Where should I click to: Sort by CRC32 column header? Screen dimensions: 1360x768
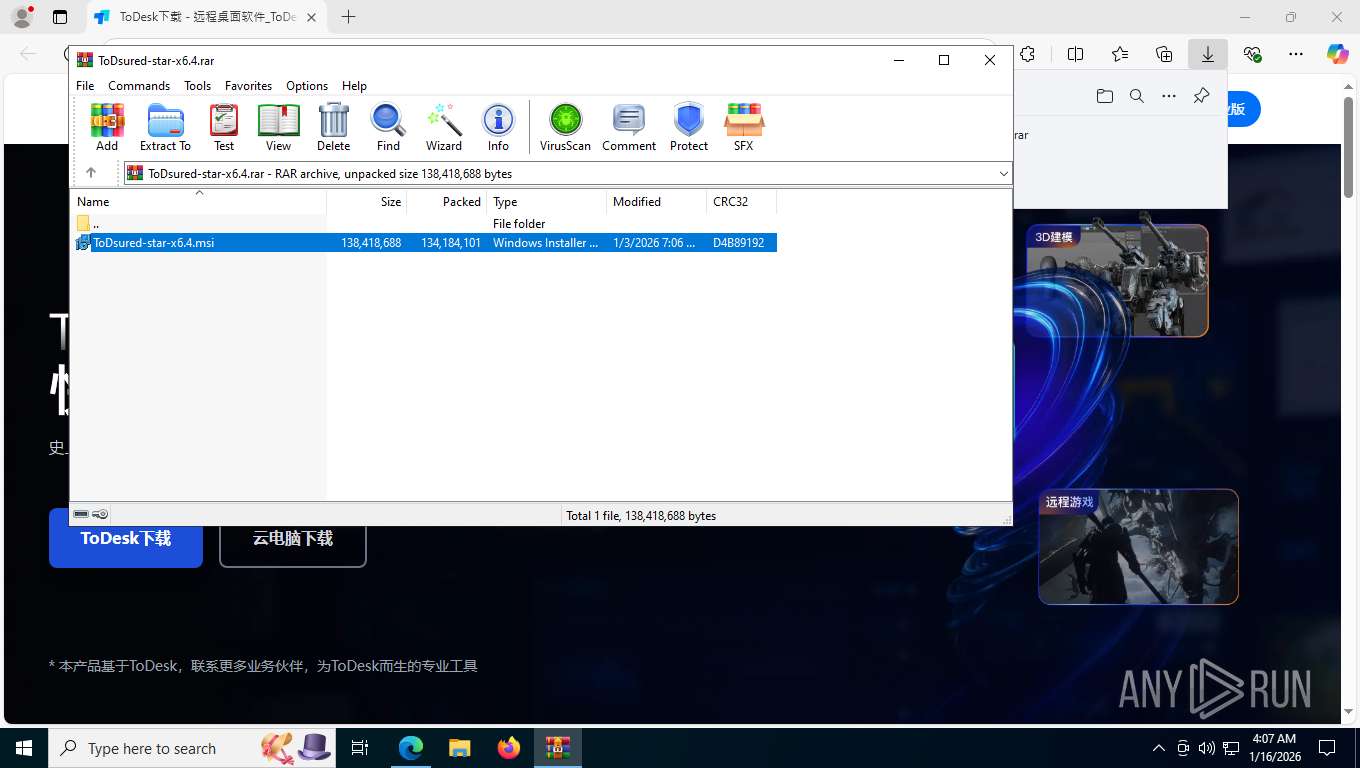click(742, 201)
